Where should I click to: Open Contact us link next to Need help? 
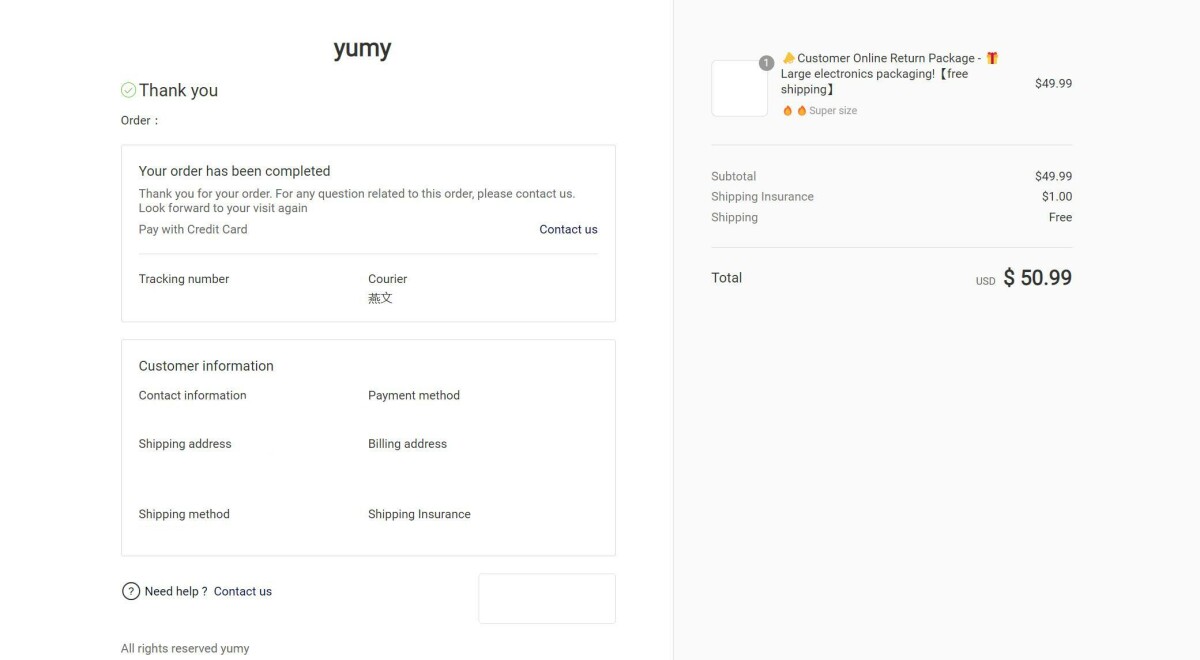243,591
